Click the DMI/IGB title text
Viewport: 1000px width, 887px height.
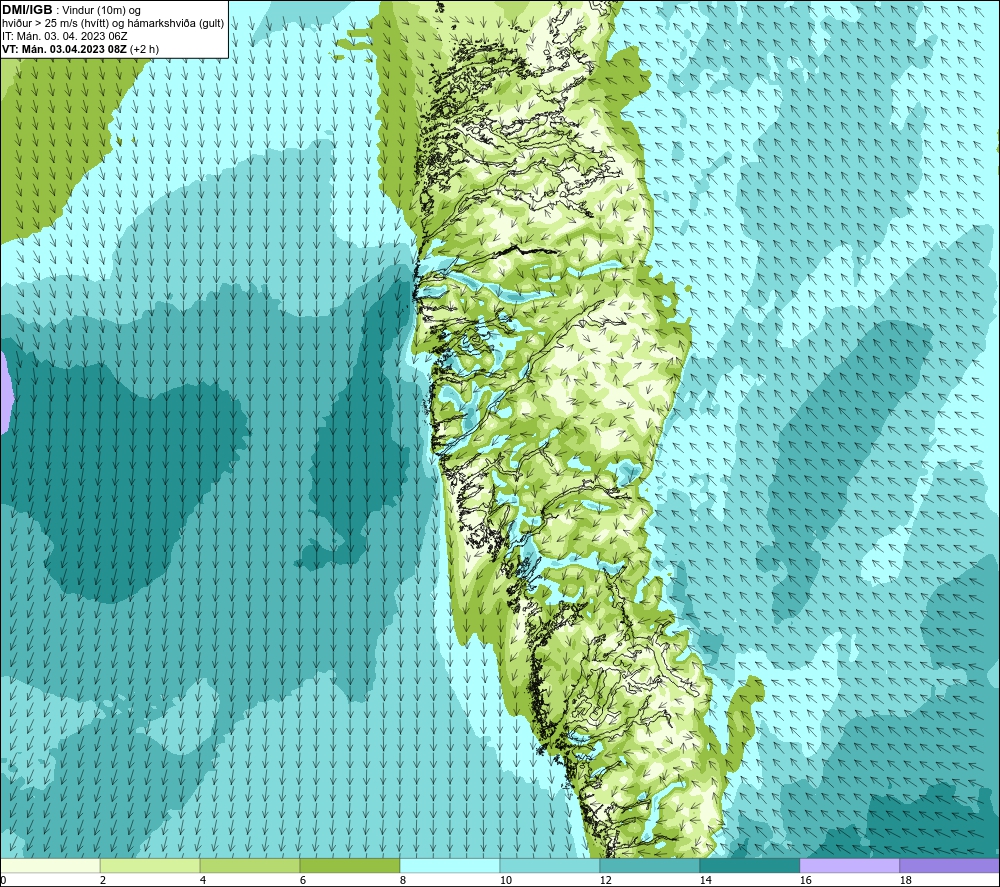27,10
